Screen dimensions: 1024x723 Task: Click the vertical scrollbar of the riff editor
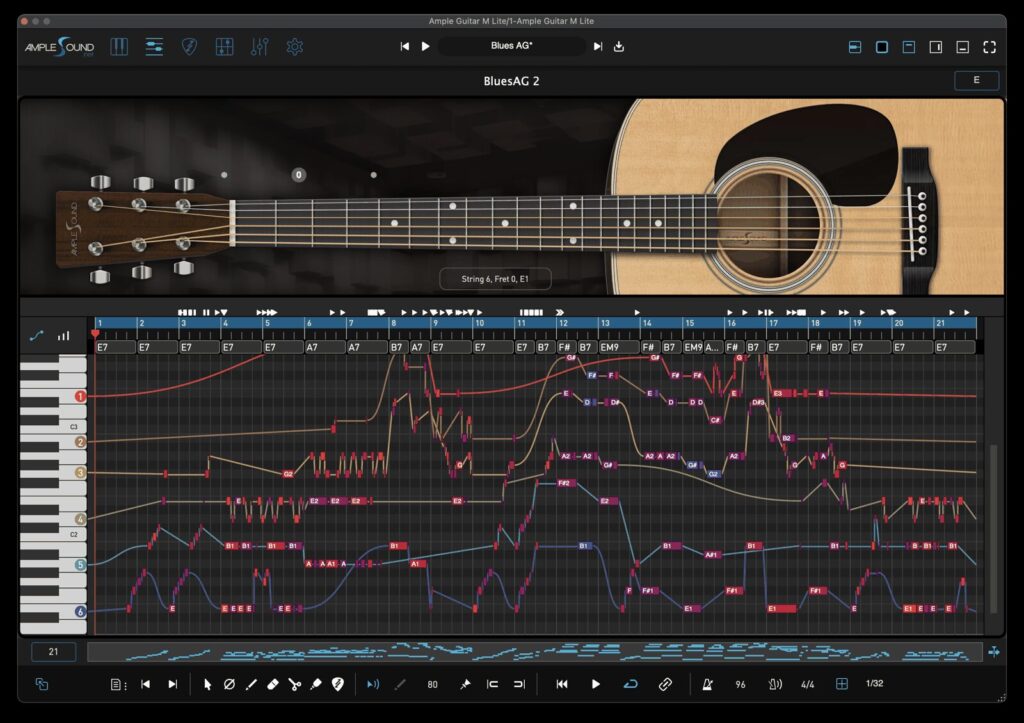994,528
